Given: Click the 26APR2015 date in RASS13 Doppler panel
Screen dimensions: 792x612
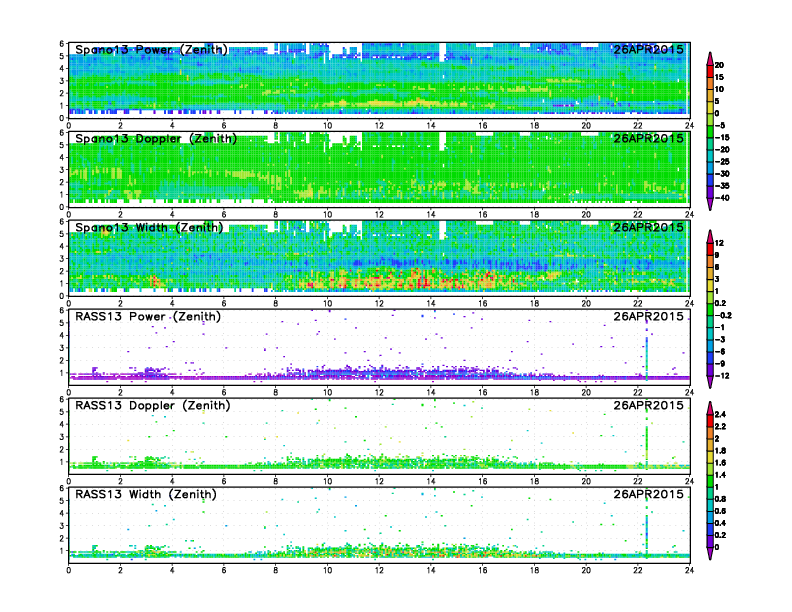Looking at the screenshot, I should 649,405.
